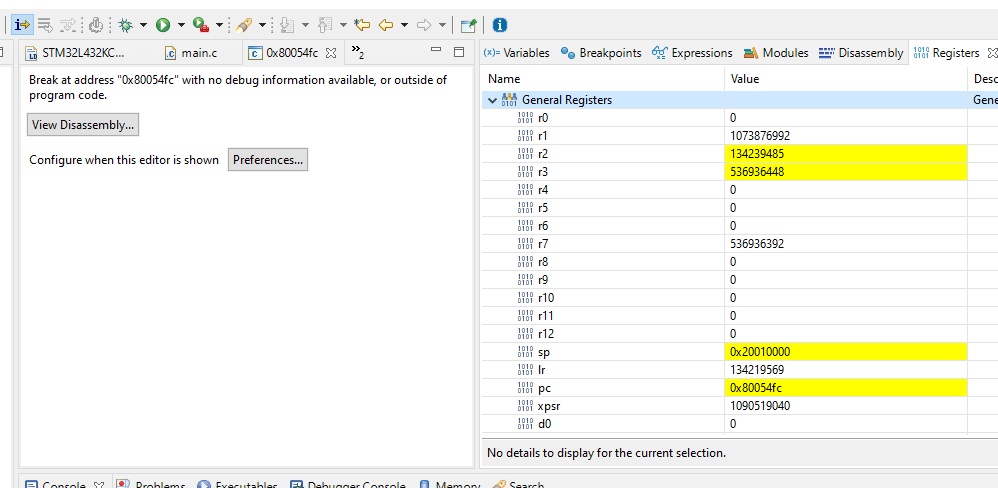Screen dimensions: 998x488
Task: Click the Next Annotation icon
Action: click(287, 25)
